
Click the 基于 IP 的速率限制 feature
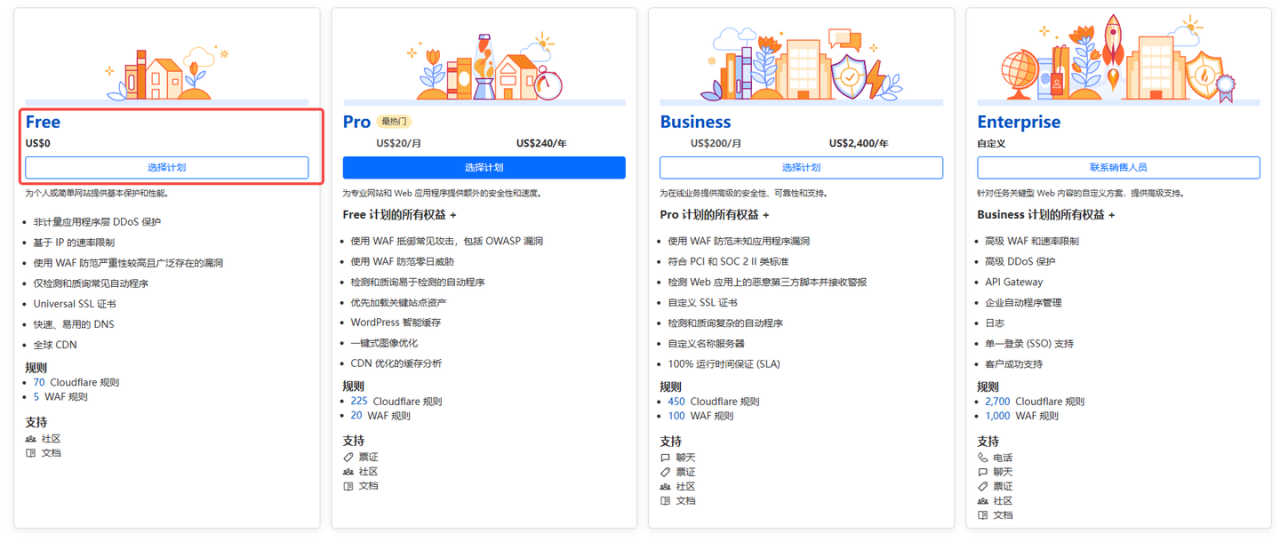click(74, 242)
